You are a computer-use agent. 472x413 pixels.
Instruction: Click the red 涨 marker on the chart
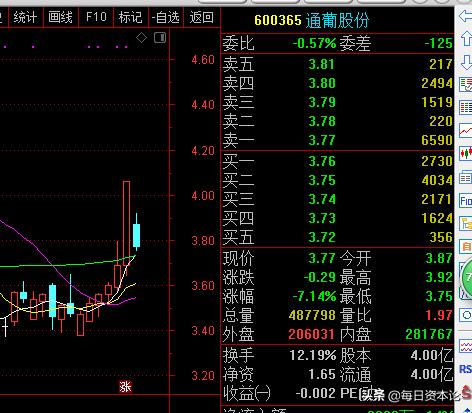[125, 387]
